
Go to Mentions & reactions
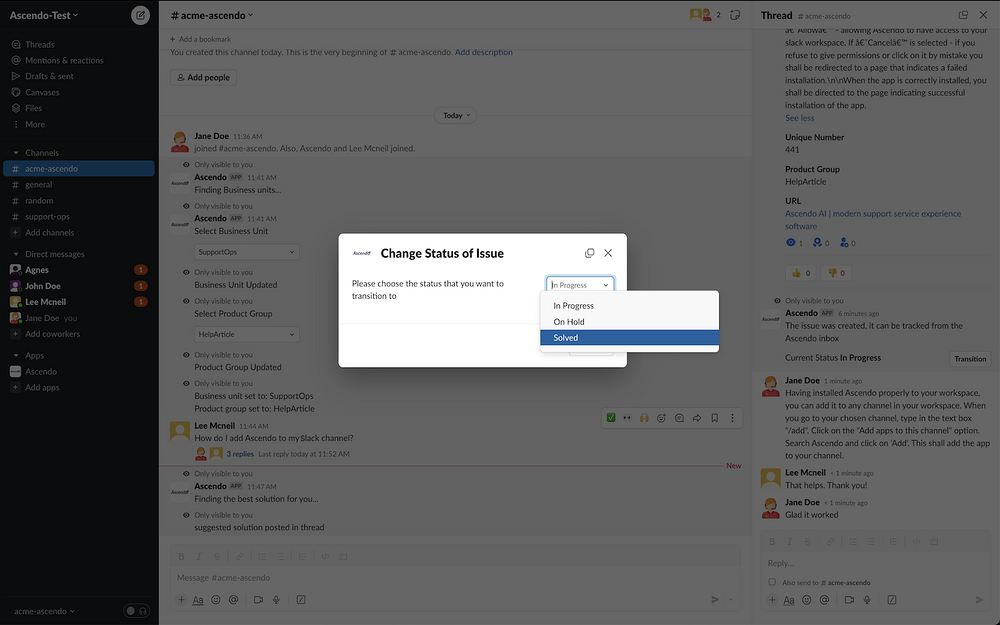pyautogui.click(x=64, y=61)
